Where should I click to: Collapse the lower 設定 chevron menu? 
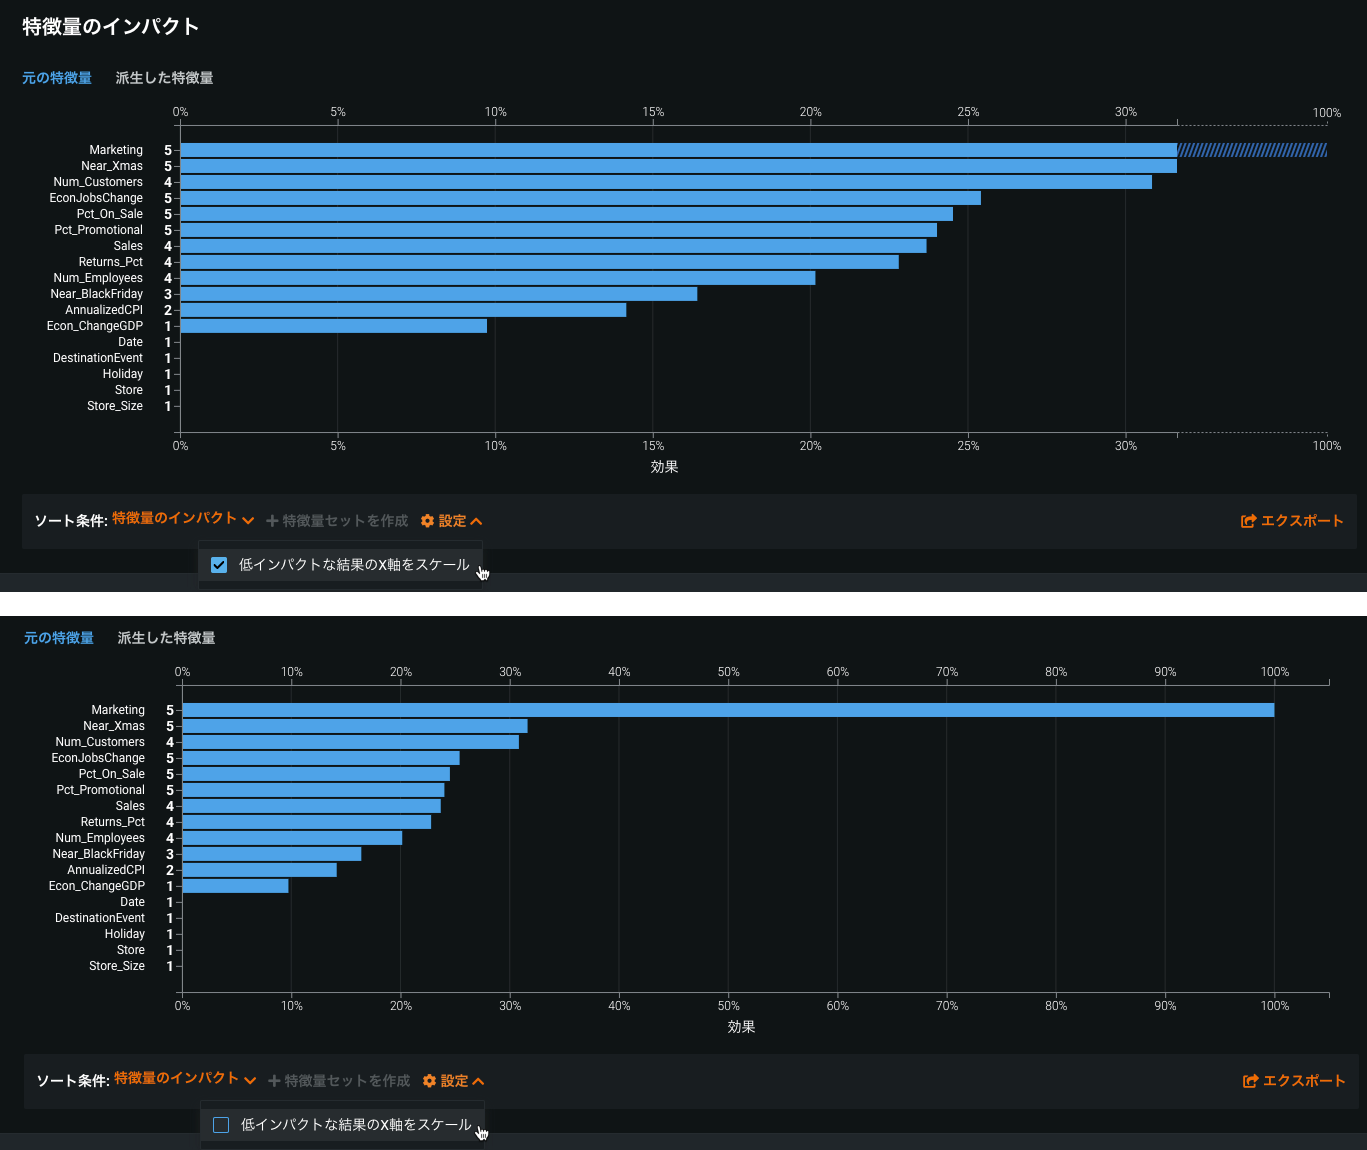(478, 1081)
